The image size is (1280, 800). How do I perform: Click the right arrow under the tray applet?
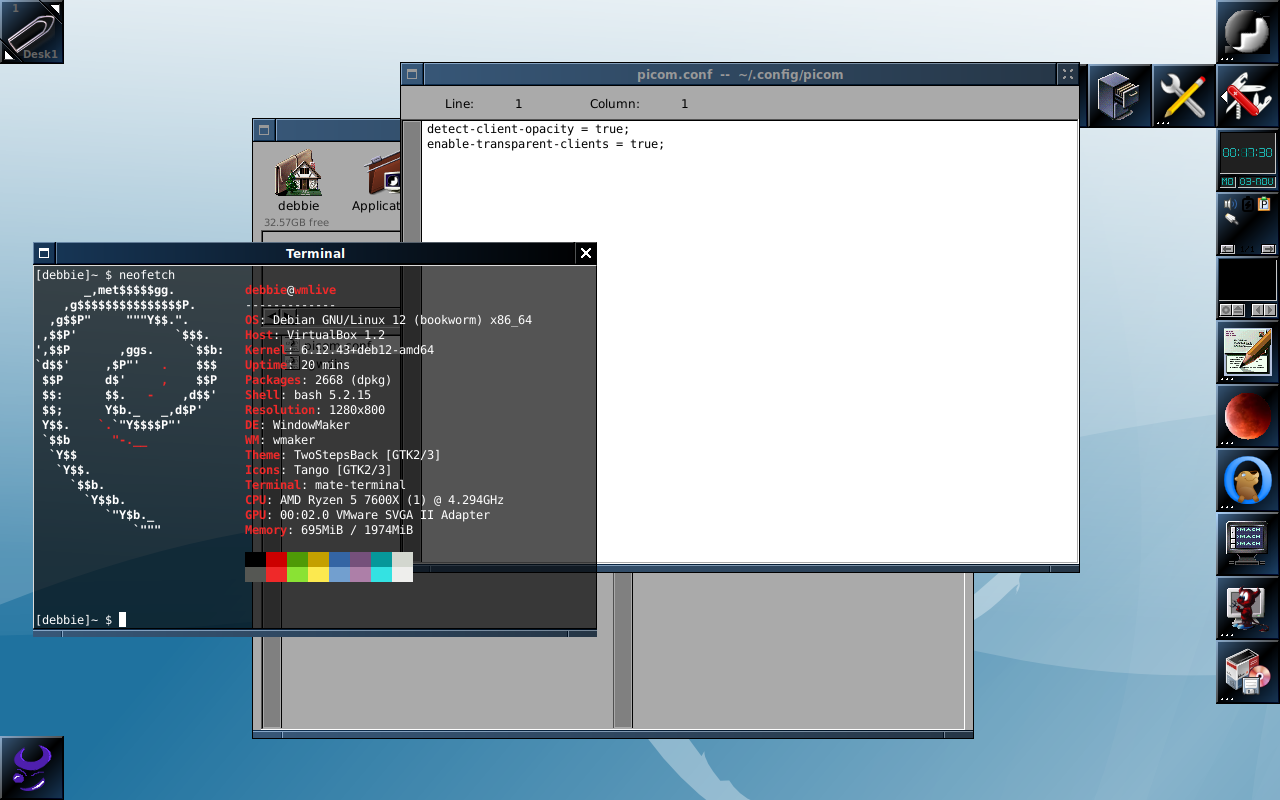pyautogui.click(x=1268, y=249)
